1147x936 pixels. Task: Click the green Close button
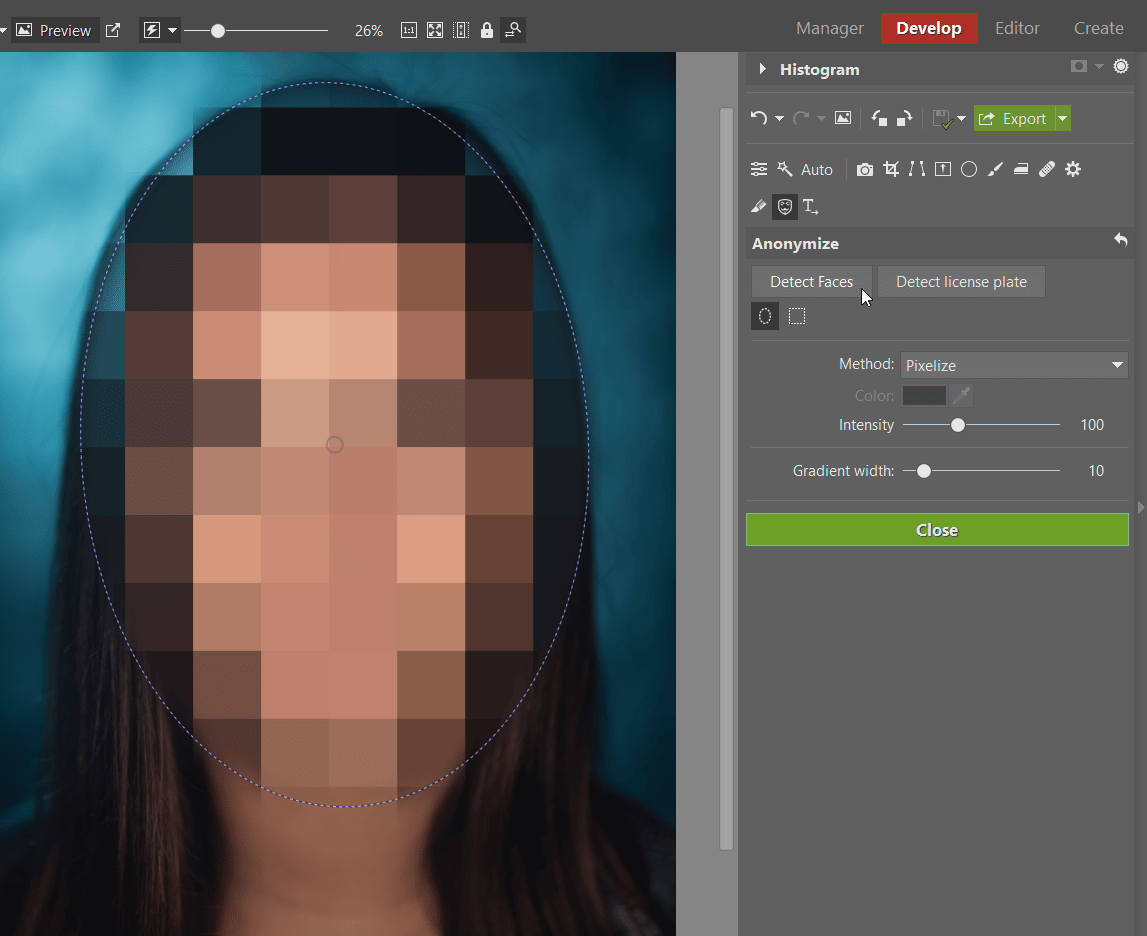(x=937, y=529)
